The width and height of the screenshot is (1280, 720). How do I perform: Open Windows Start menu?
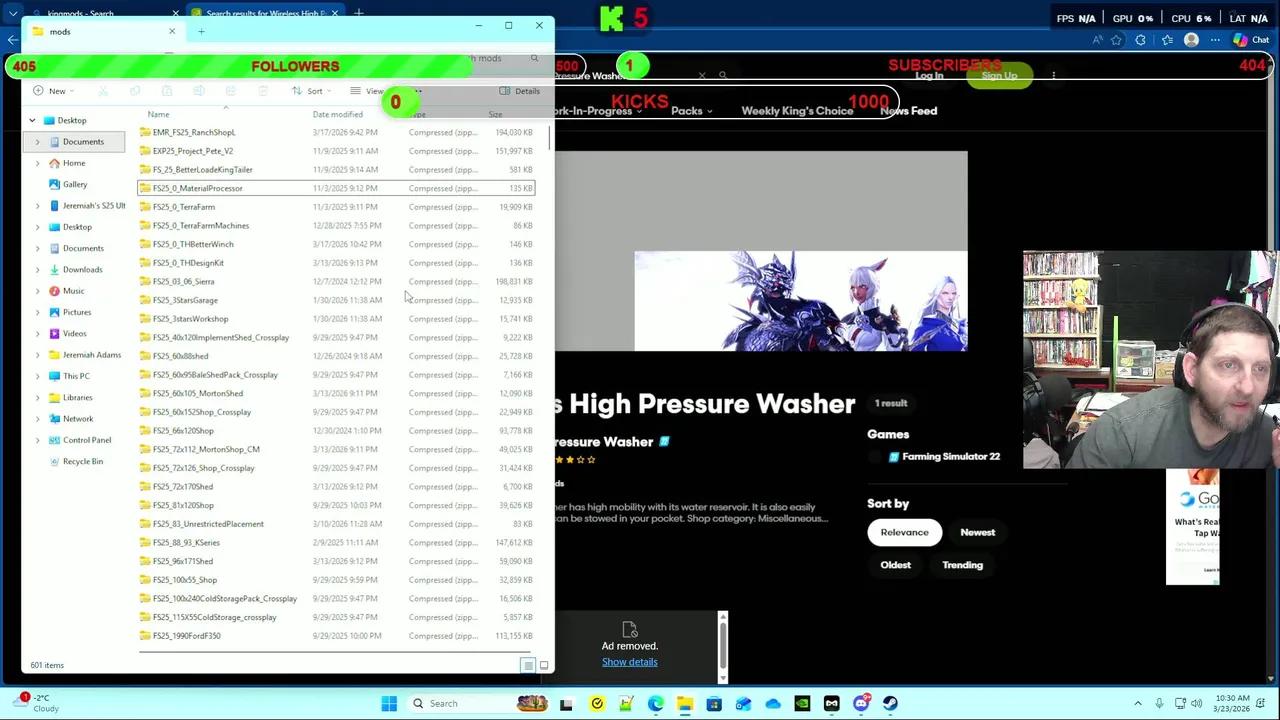pyautogui.click(x=389, y=703)
